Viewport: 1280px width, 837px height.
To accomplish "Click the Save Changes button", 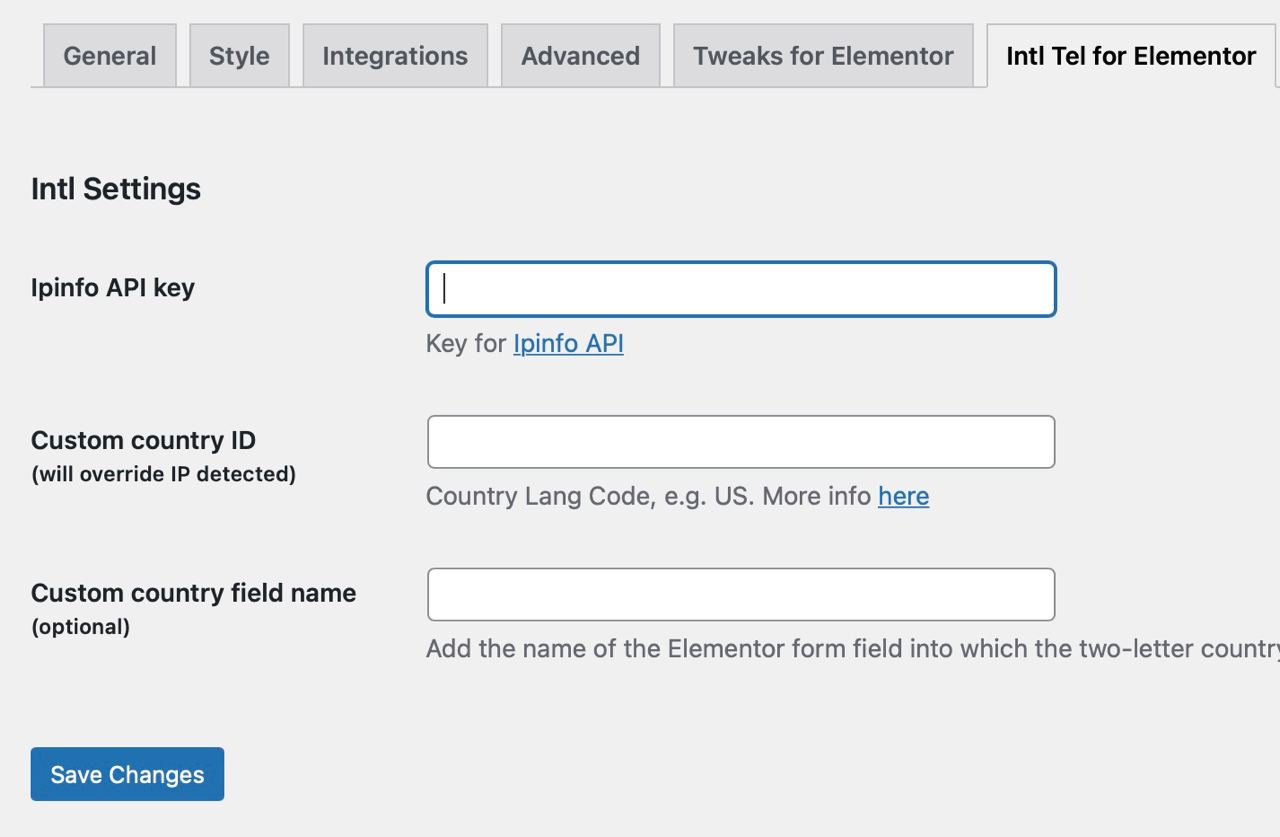I will point(127,774).
